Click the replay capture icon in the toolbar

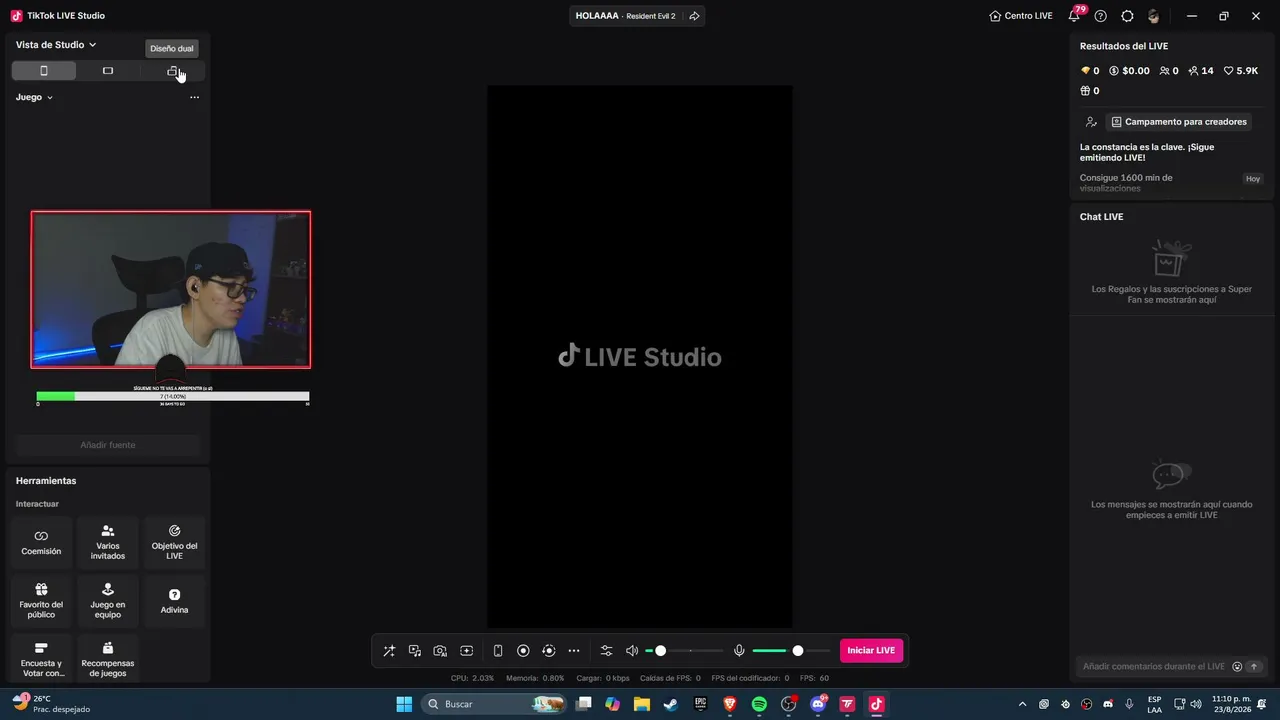[549, 651]
